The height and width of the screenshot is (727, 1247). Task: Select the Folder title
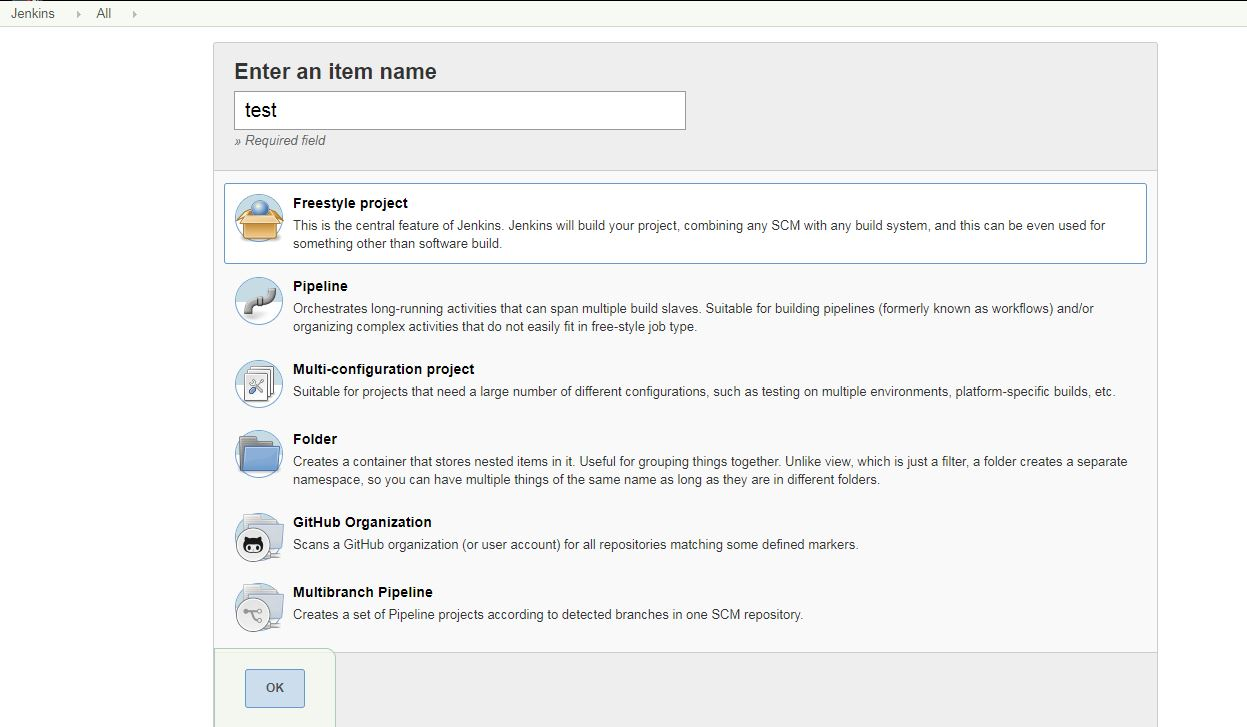click(315, 439)
